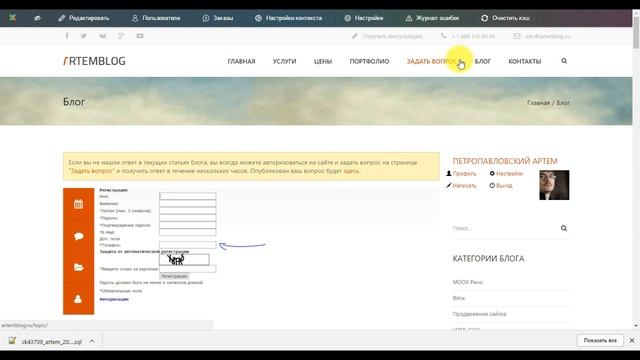This screenshot has height=360, width=640.
Task: Click the folder icon in orange sidebar
Action: click(78, 267)
